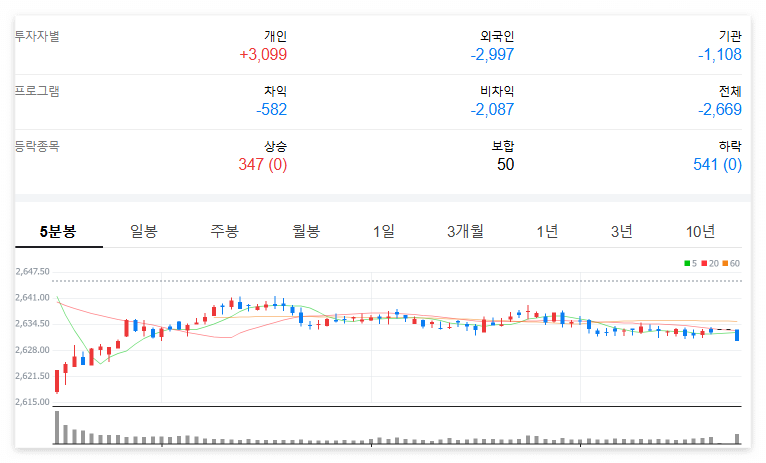Click the 2,628.00 axis label
The height and width of the screenshot is (463, 766).
coord(32,350)
